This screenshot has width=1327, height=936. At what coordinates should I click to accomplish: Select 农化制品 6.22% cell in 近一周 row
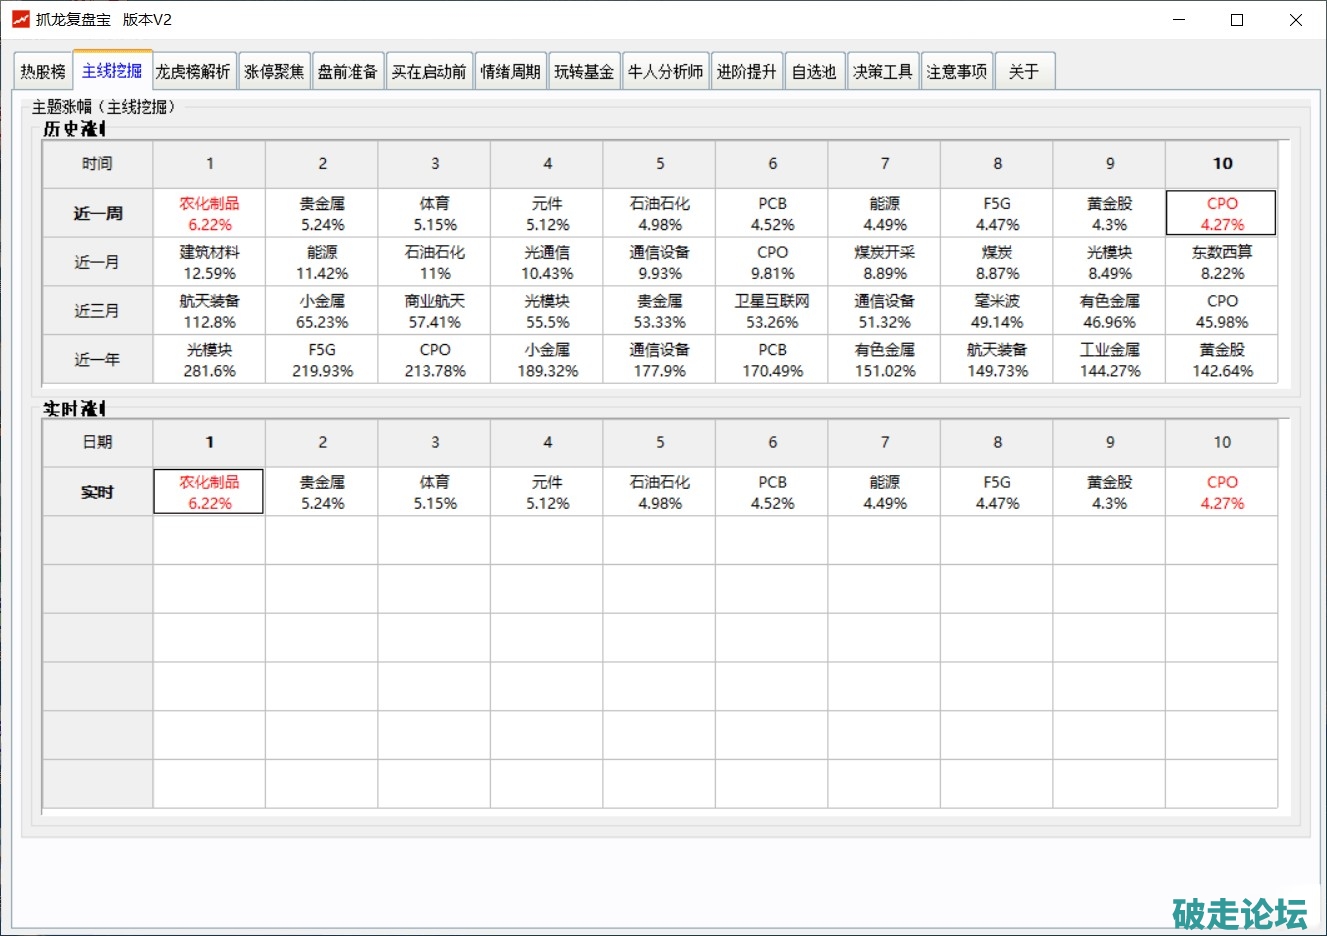209,213
